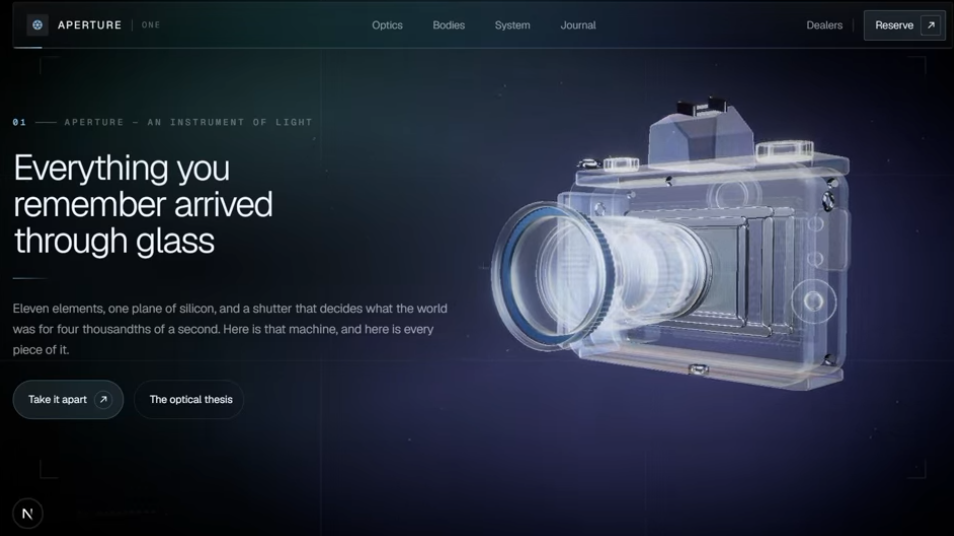Image resolution: width=954 pixels, height=536 pixels.
Task: Click the Reserve button
Action: point(904,25)
